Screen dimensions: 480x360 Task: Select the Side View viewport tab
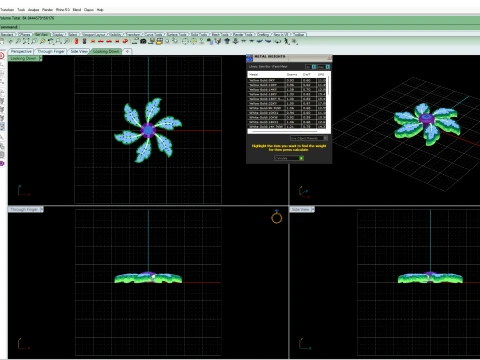point(79,51)
